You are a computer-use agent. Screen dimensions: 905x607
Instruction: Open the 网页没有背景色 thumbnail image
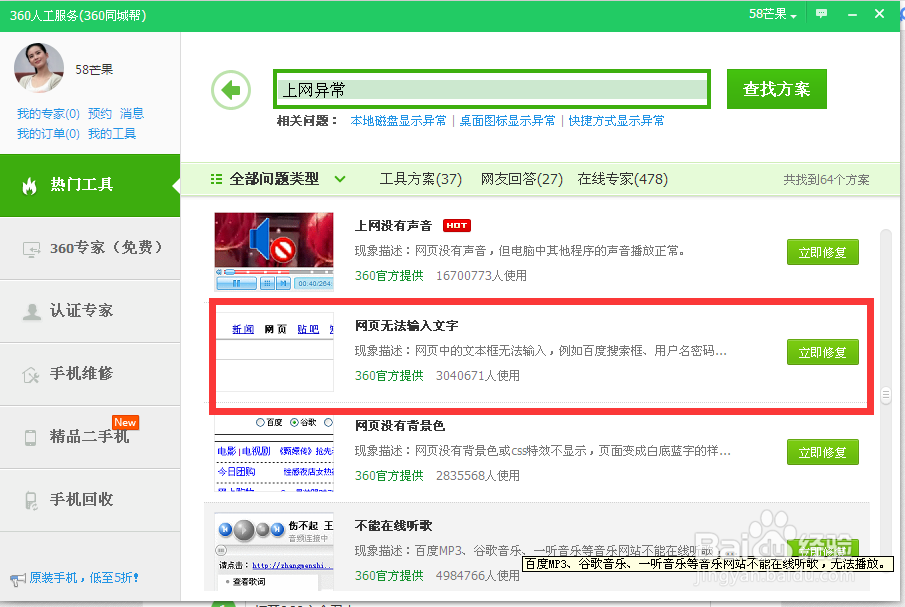click(x=274, y=454)
